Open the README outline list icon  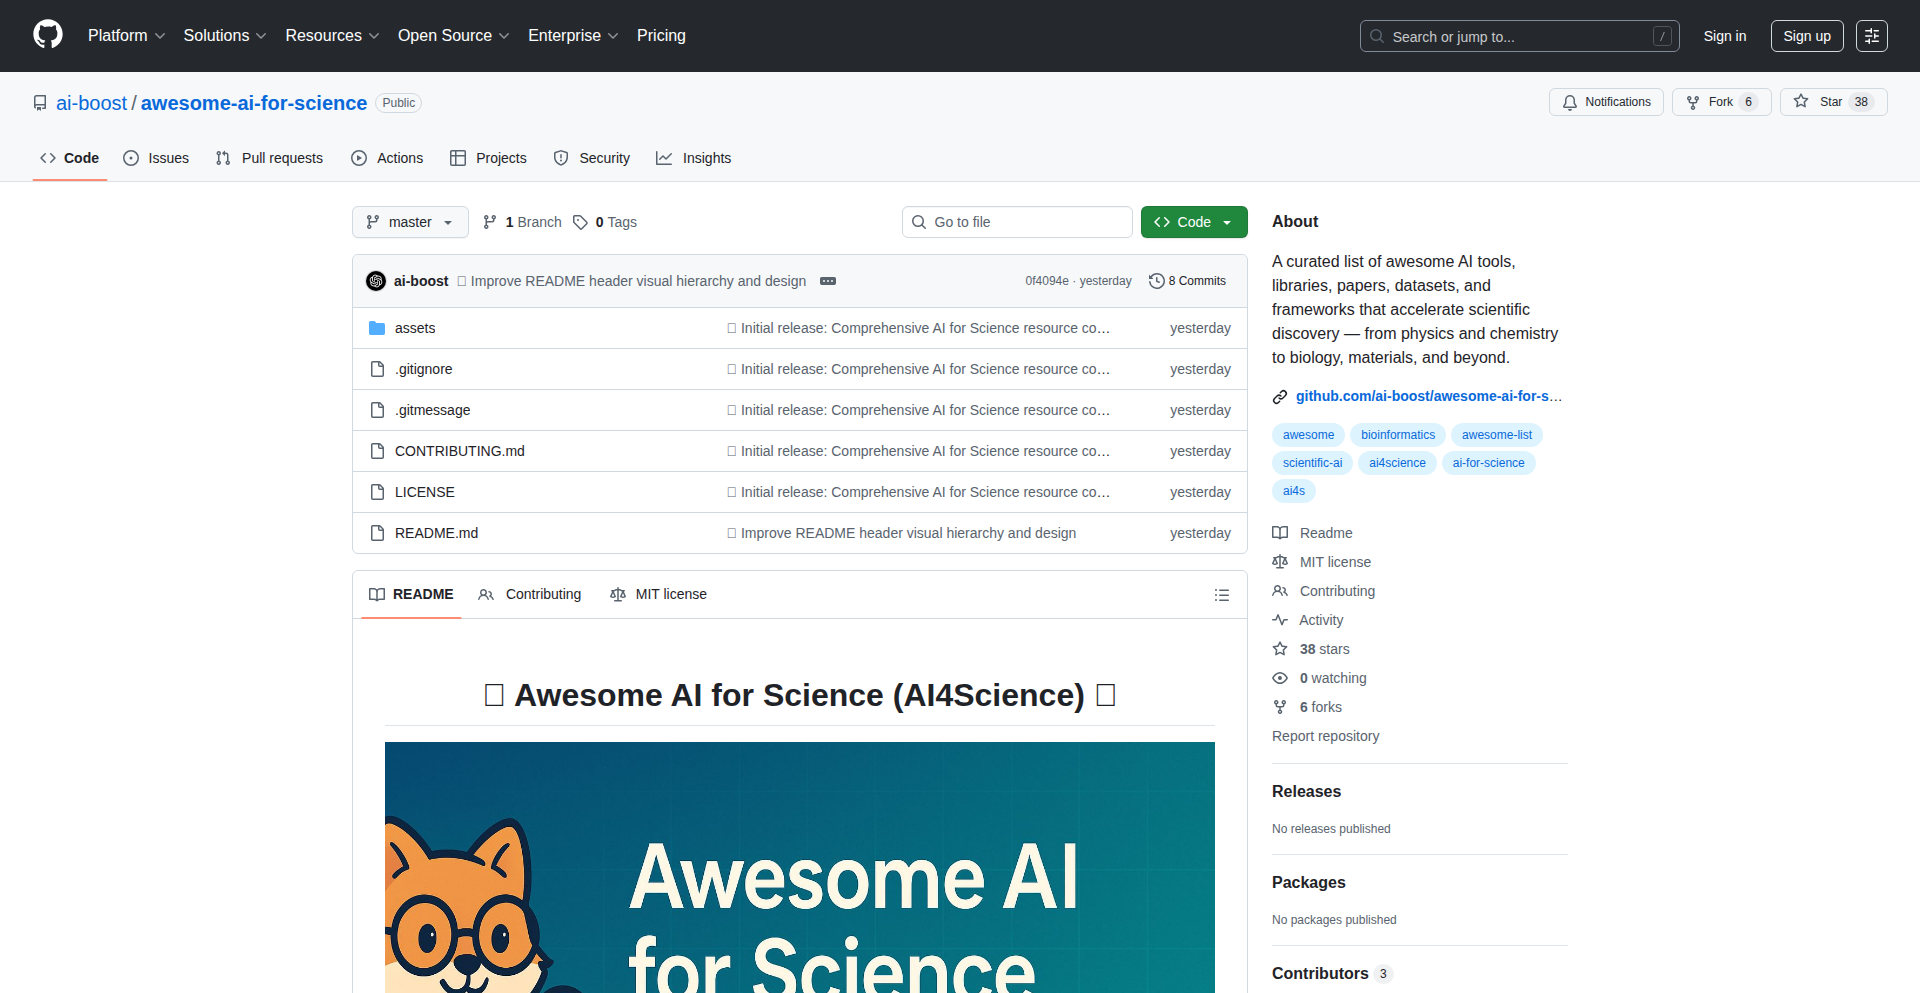click(1221, 595)
